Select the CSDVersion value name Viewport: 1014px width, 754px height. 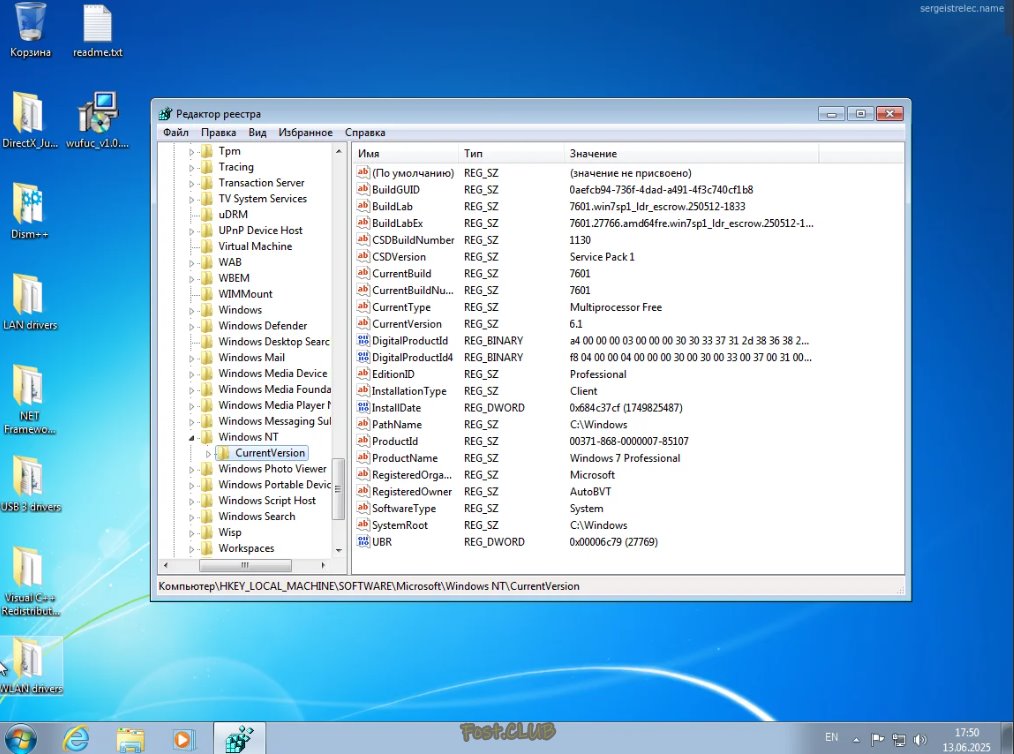(399, 257)
